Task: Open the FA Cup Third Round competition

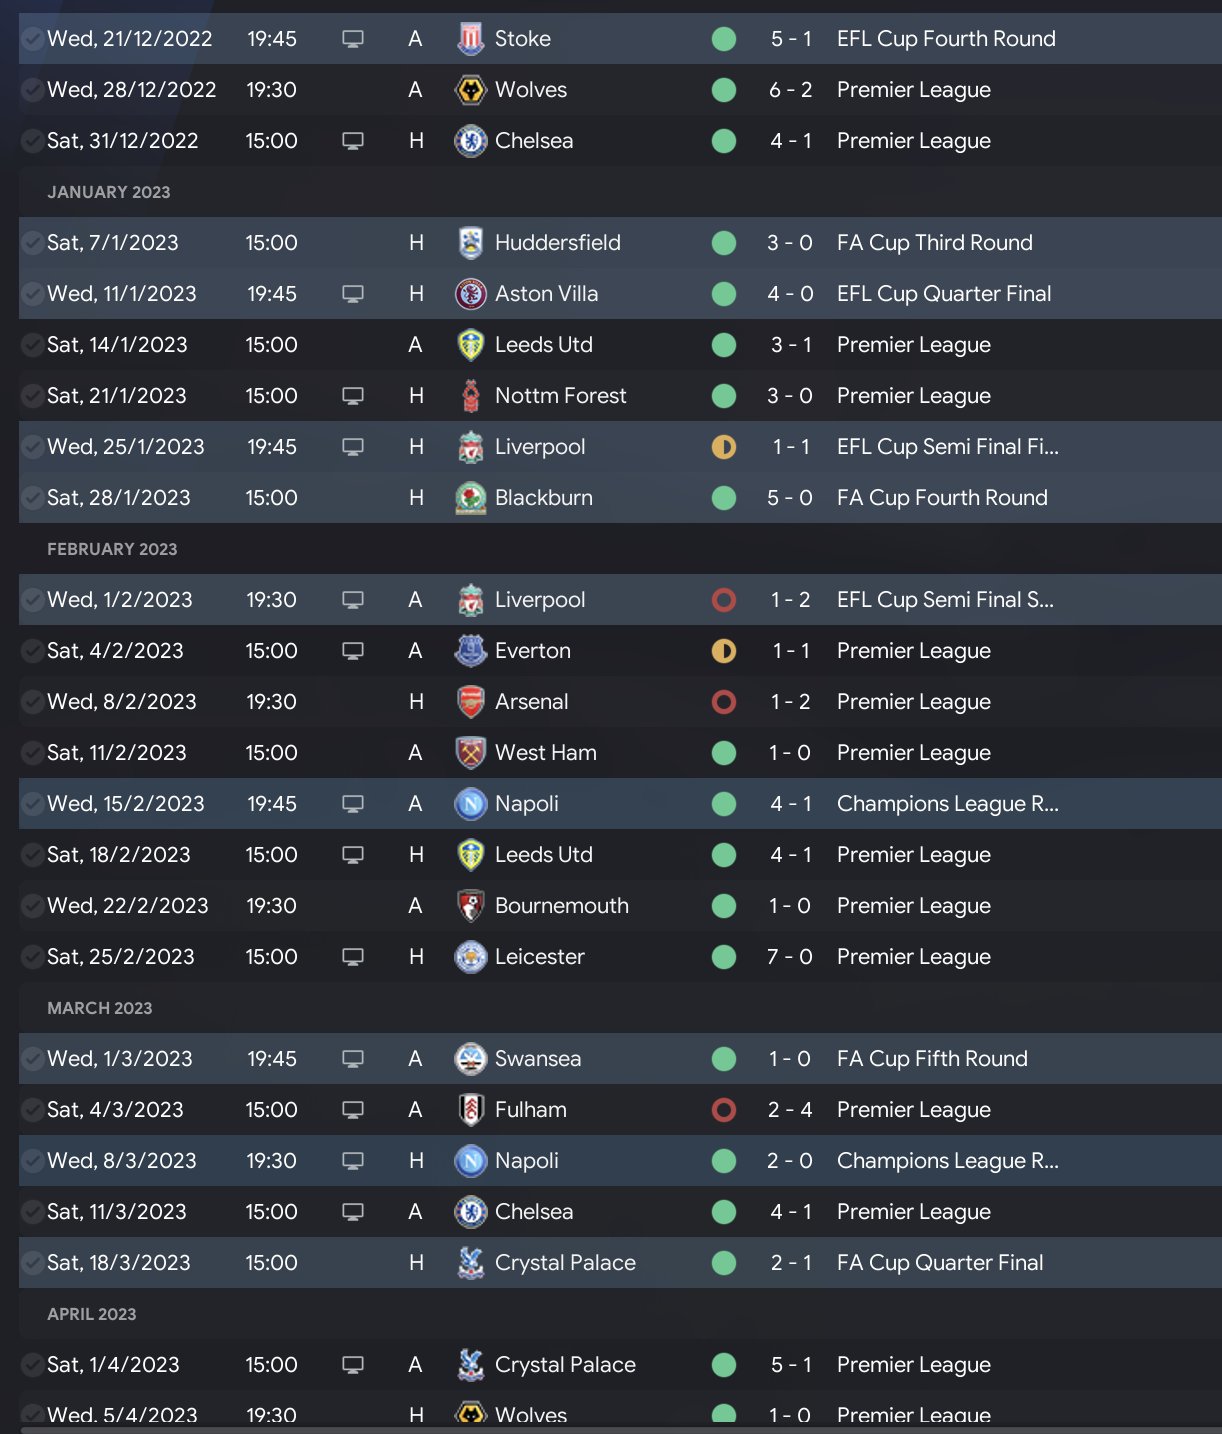Action: pos(934,243)
